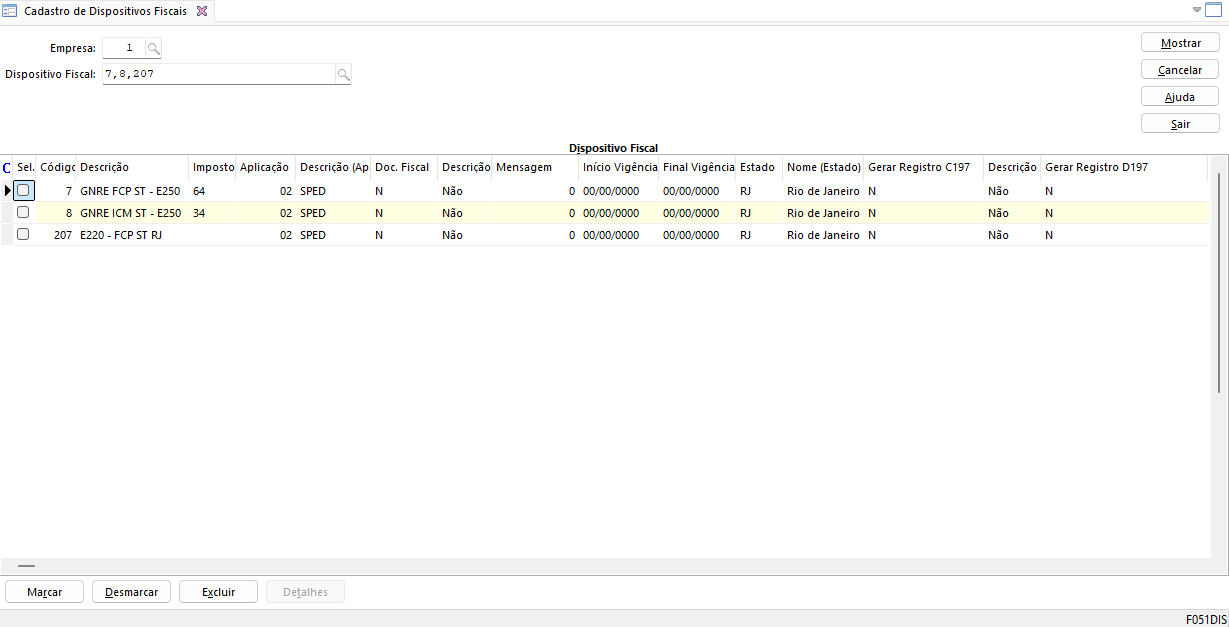Screen dimensions: 1229x627
Task: Select the E220 - FCP ST RJ description cell
Action: coord(133,234)
